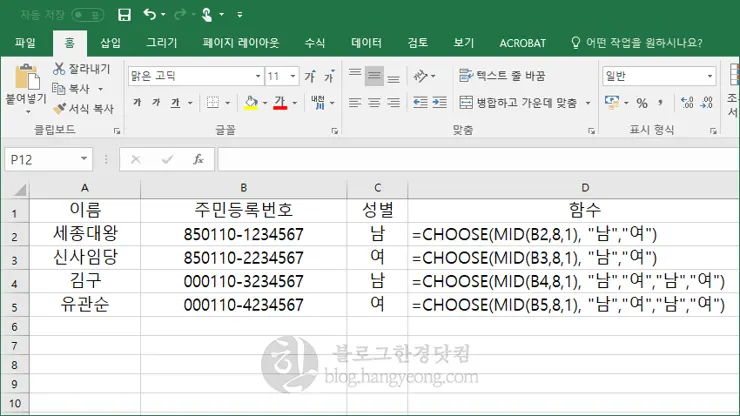
Task: Click the Select All corner triangle
Action: (20, 189)
